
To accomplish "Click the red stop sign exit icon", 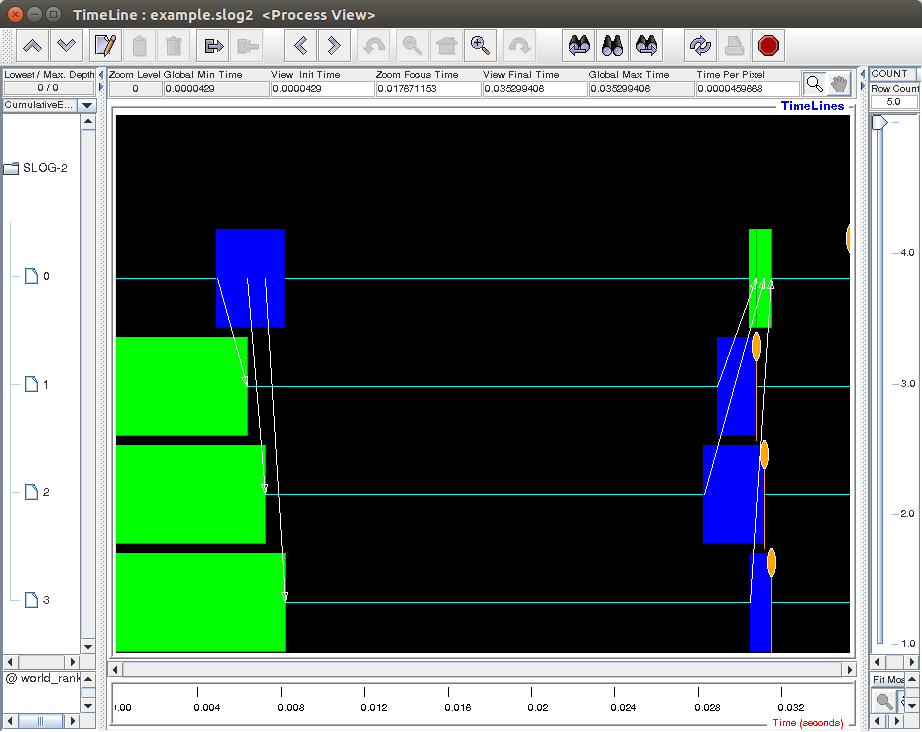I will coord(769,46).
